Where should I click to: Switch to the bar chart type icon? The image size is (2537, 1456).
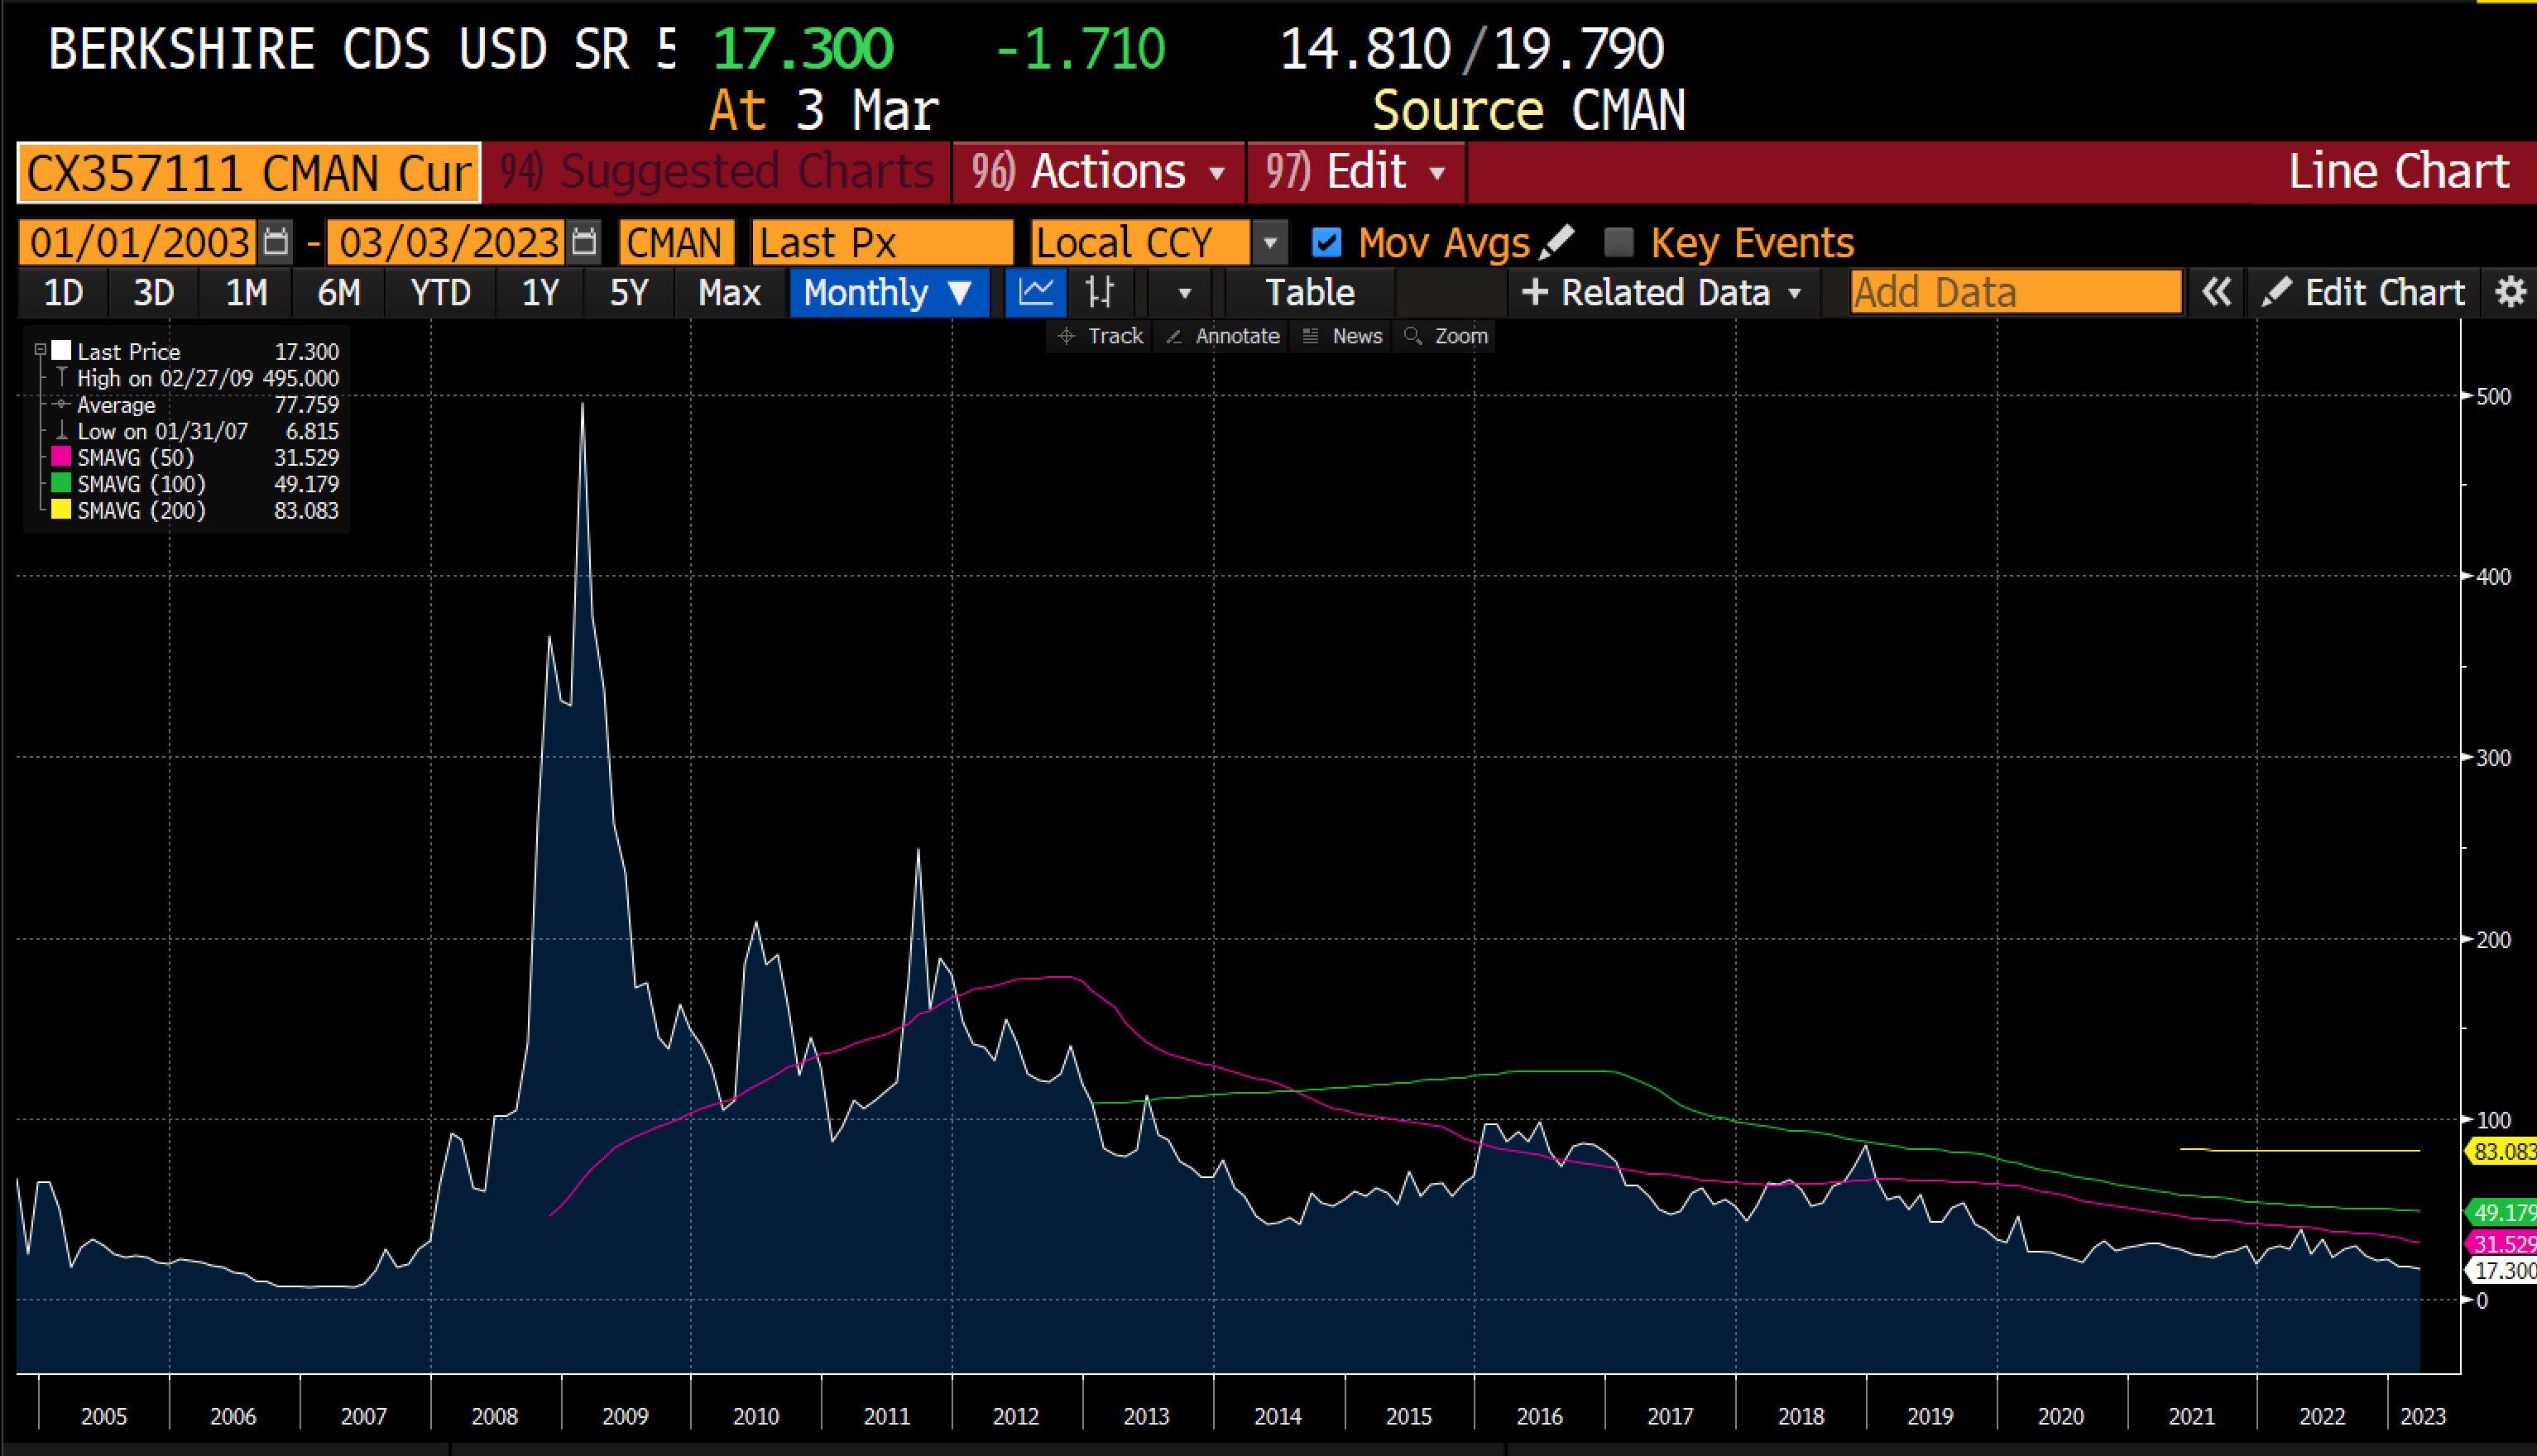coord(1099,293)
